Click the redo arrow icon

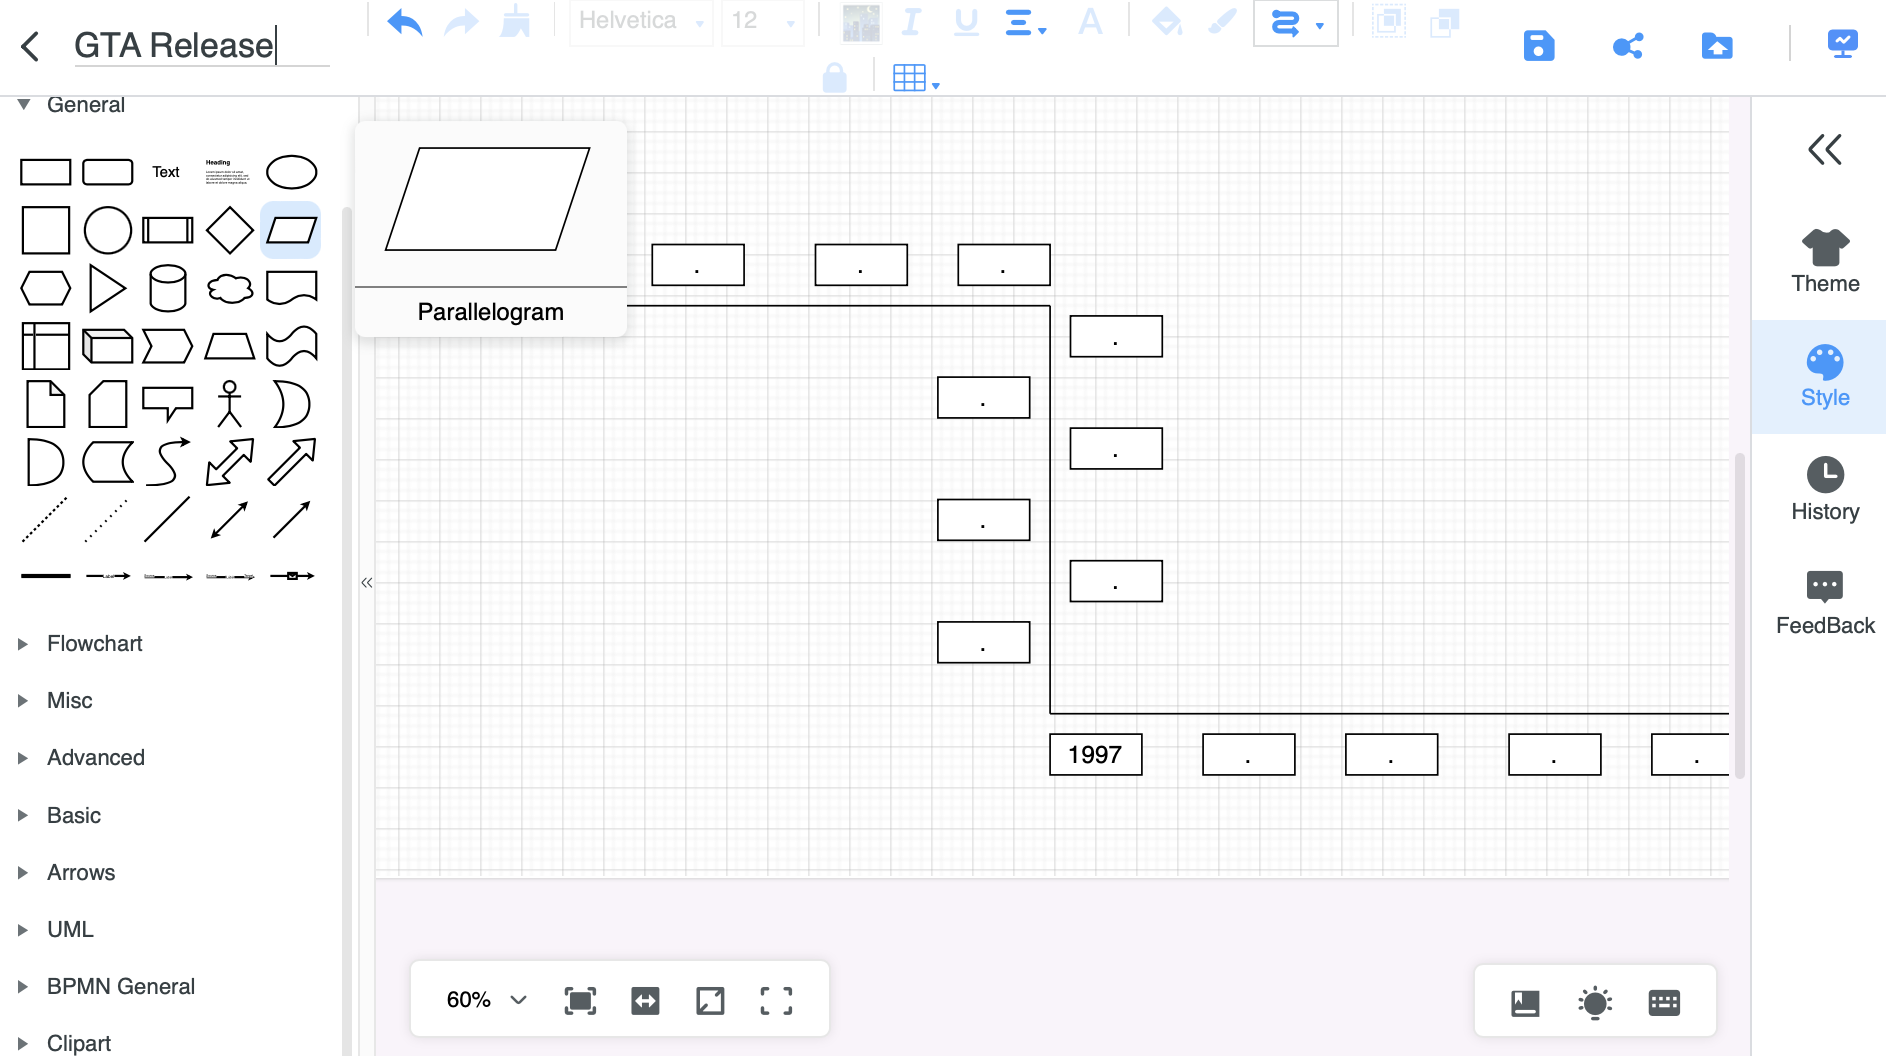[461, 21]
